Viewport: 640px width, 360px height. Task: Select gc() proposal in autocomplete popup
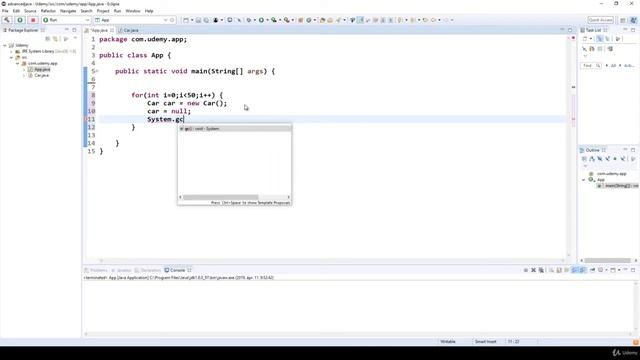(235, 129)
